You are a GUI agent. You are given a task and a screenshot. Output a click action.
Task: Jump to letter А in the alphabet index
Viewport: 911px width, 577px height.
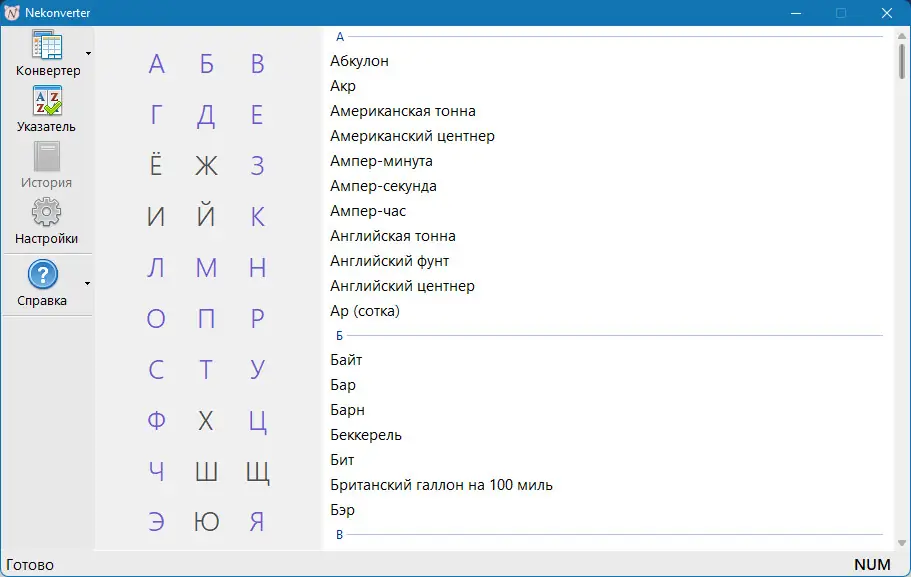[156, 62]
